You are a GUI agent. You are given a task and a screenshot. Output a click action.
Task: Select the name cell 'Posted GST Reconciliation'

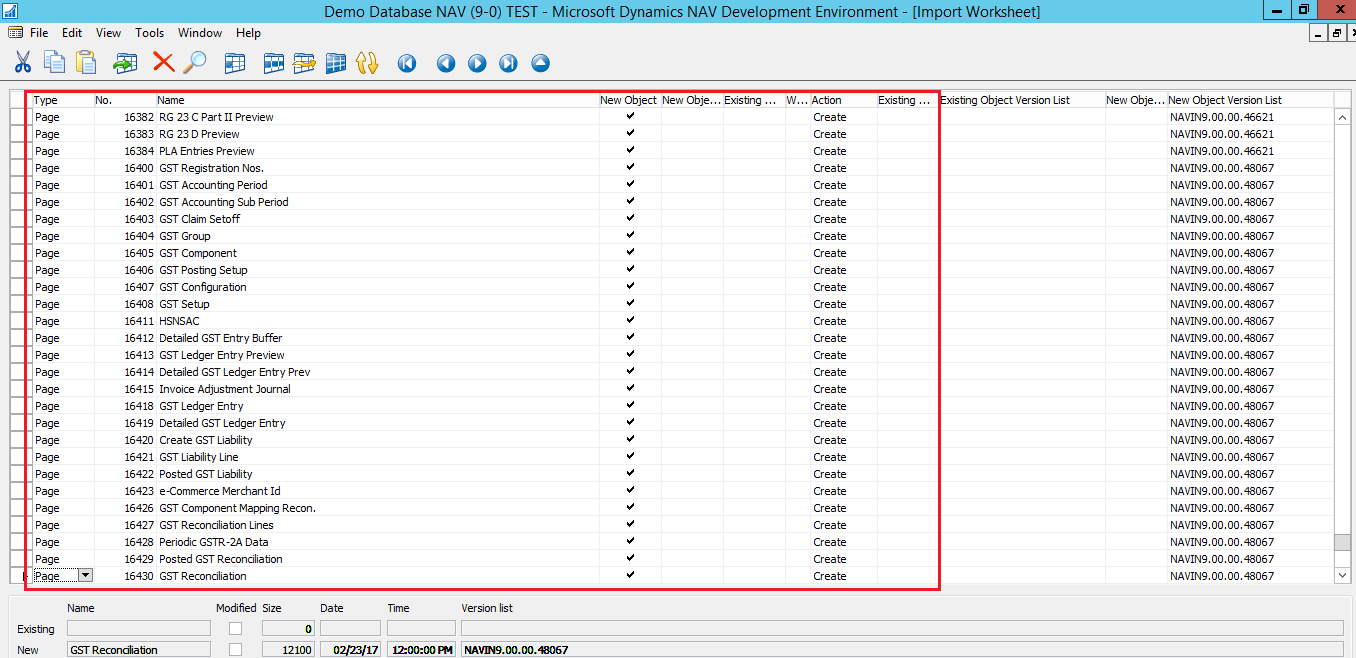(377, 559)
